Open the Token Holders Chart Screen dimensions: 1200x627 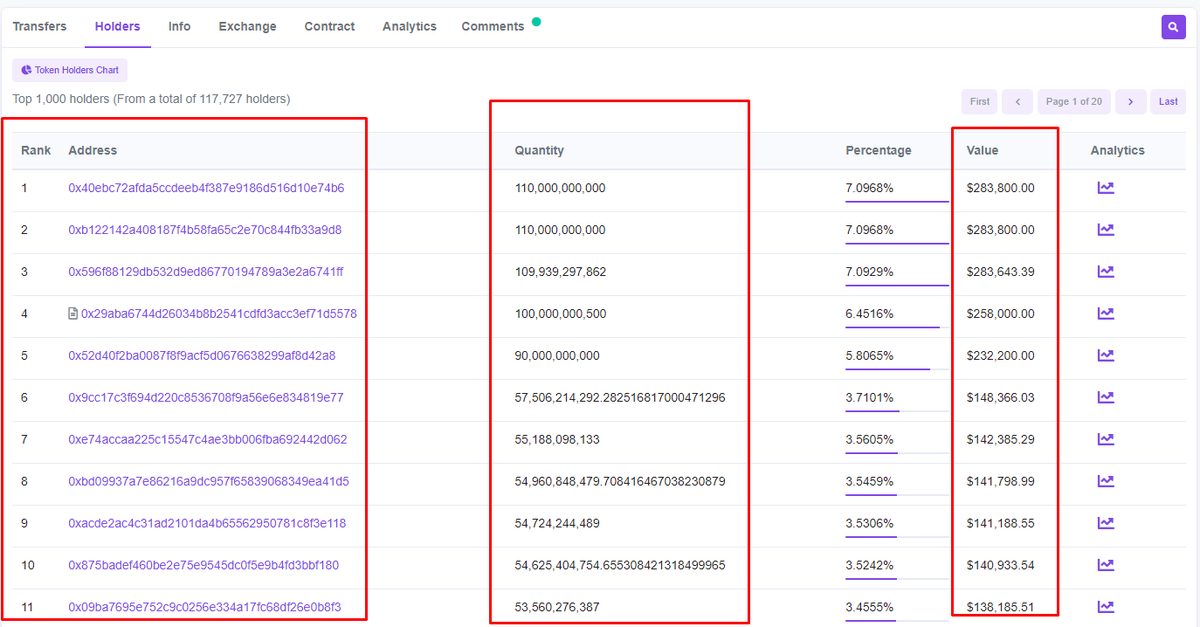(70, 71)
